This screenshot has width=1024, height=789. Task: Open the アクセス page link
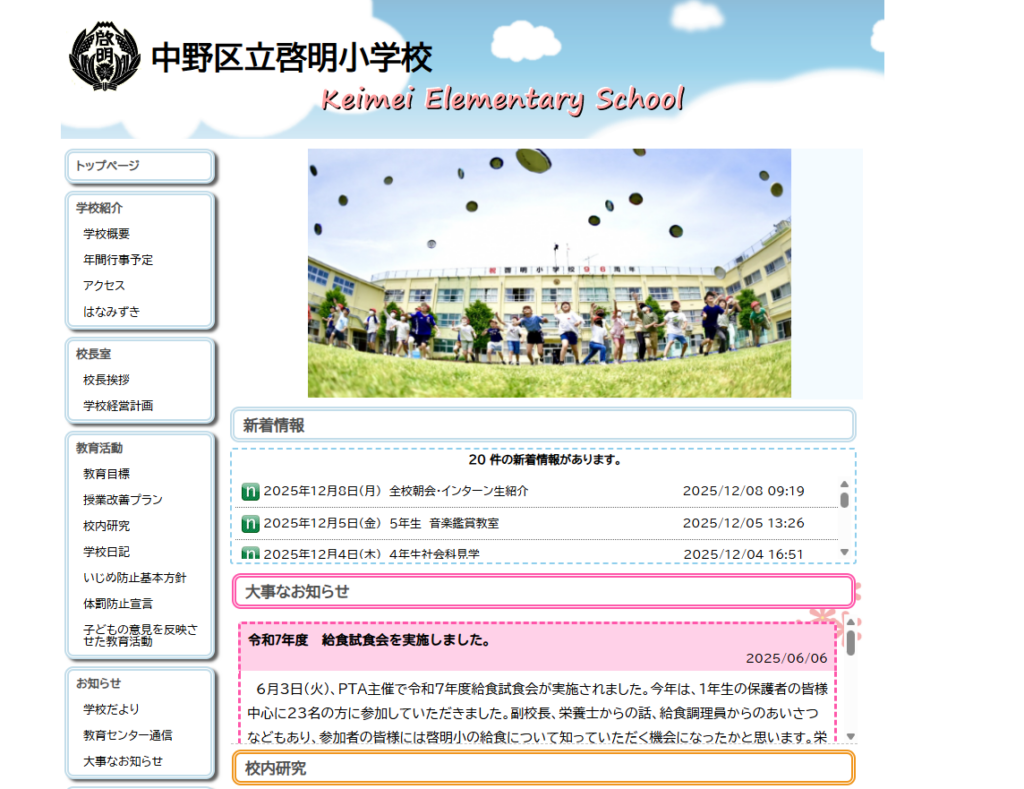click(x=104, y=286)
